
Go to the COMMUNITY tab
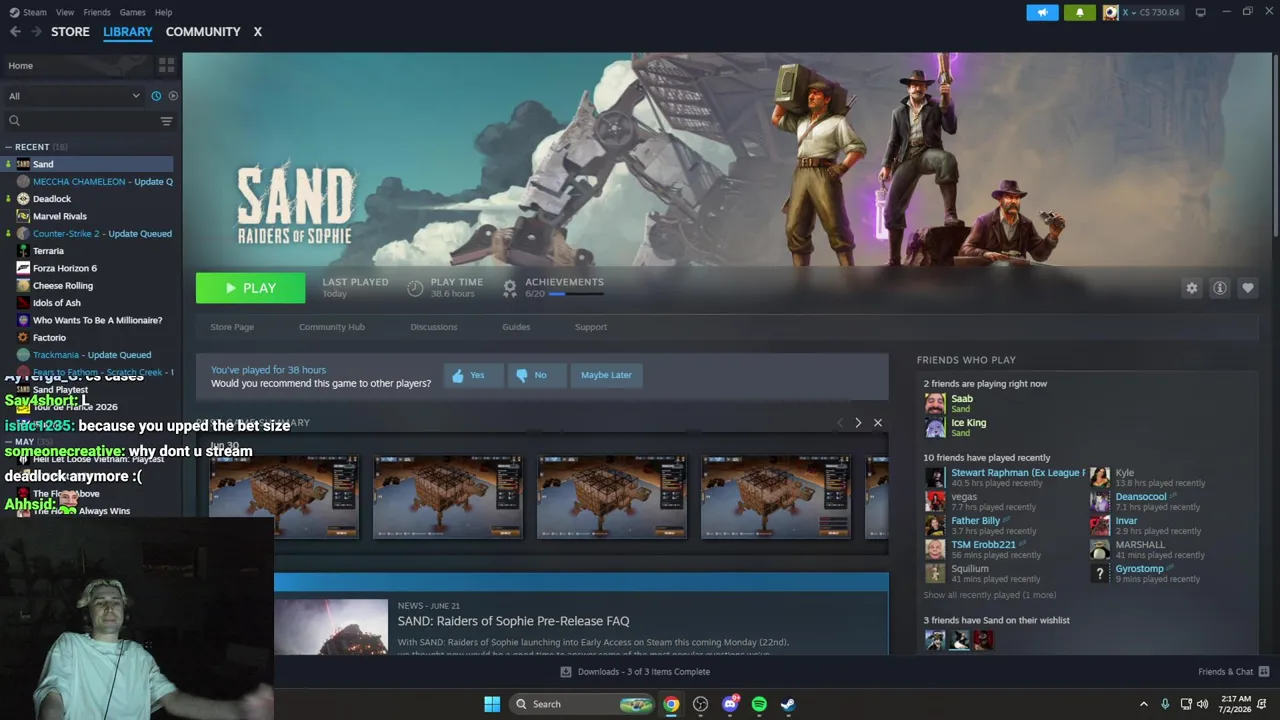point(203,32)
